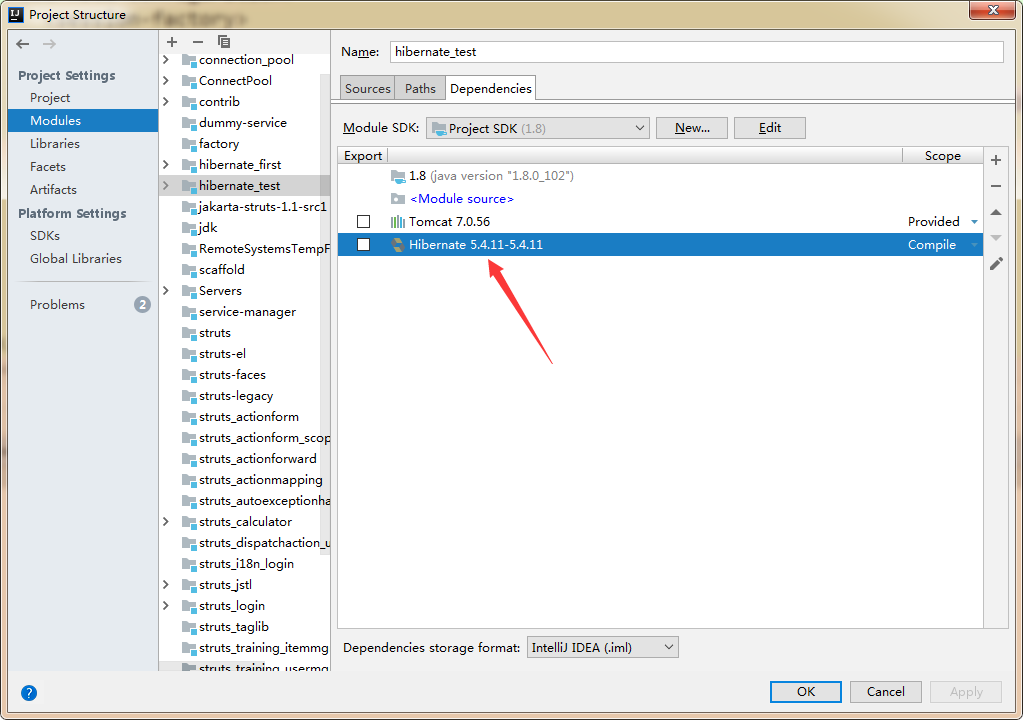The image size is (1023, 720).
Task: Select the service-manager module
Action: (247, 312)
